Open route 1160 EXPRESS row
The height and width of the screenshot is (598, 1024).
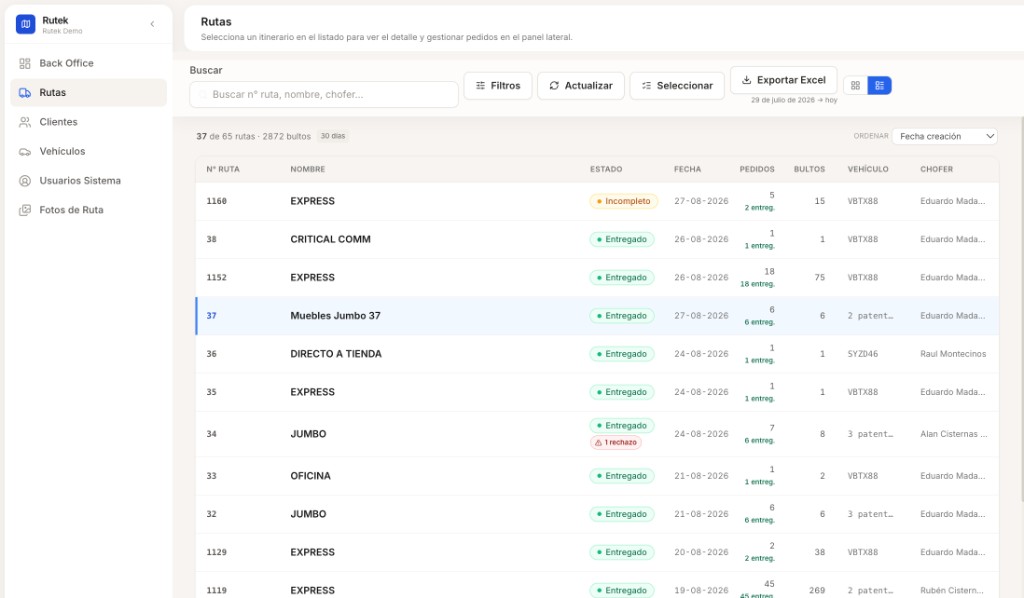pos(597,201)
